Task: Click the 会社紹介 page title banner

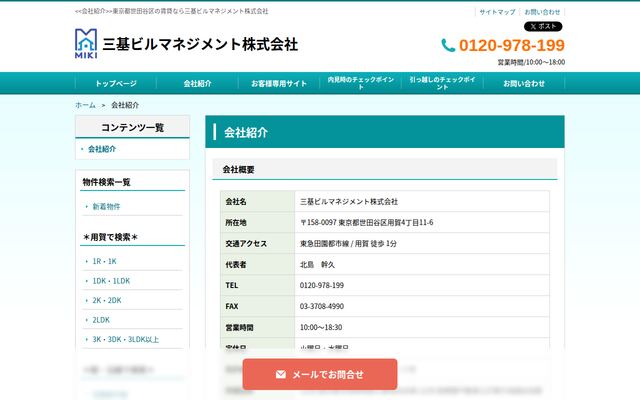Action: tap(385, 132)
